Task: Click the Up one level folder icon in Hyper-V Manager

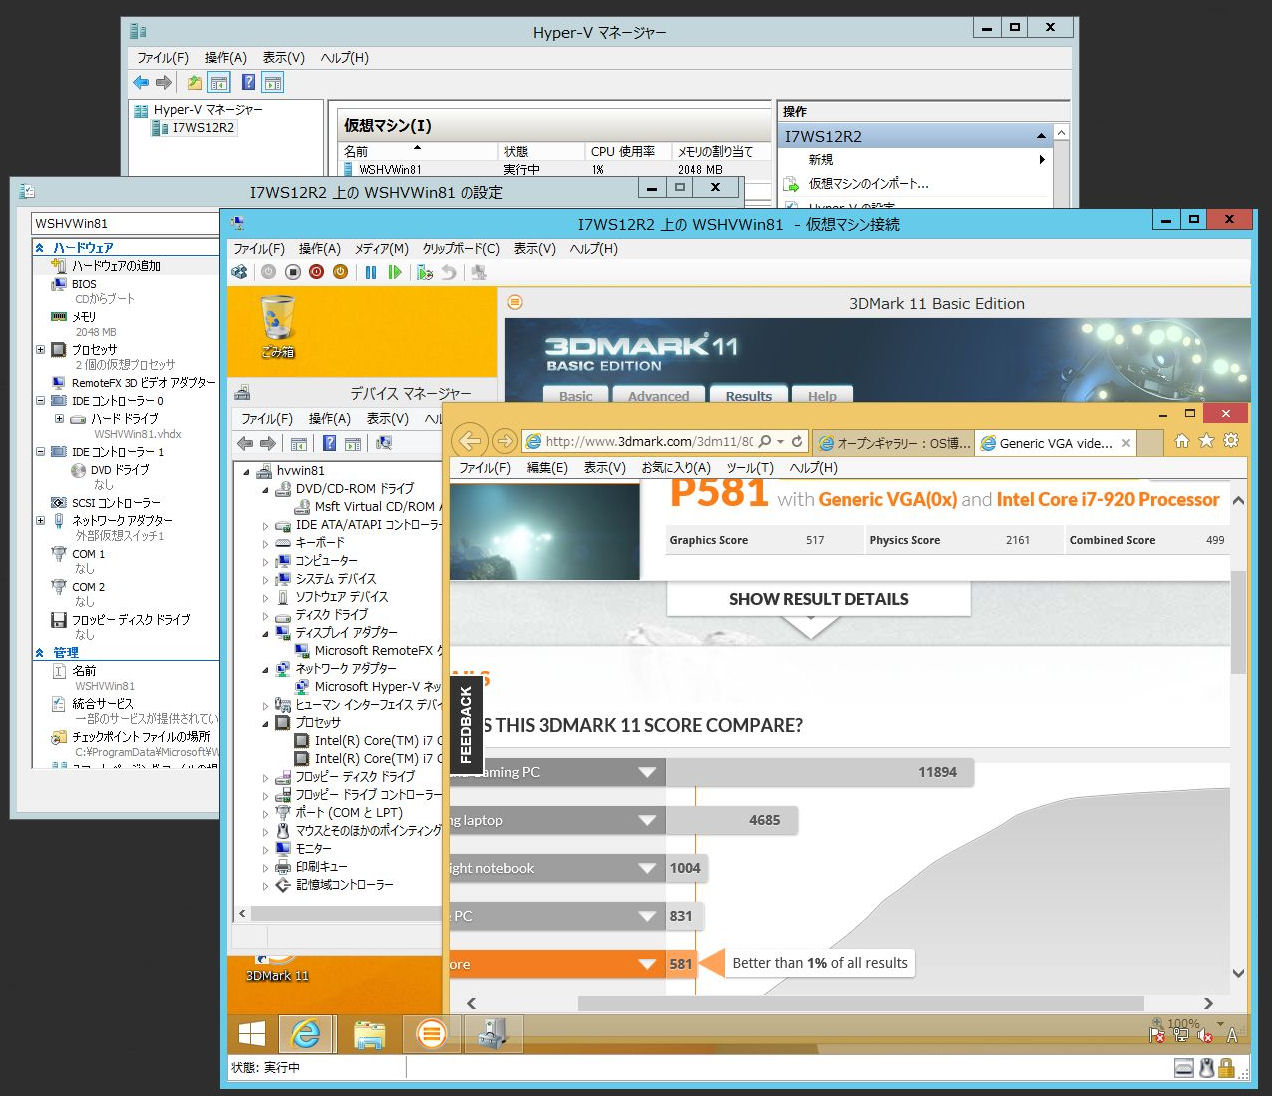Action: [195, 82]
